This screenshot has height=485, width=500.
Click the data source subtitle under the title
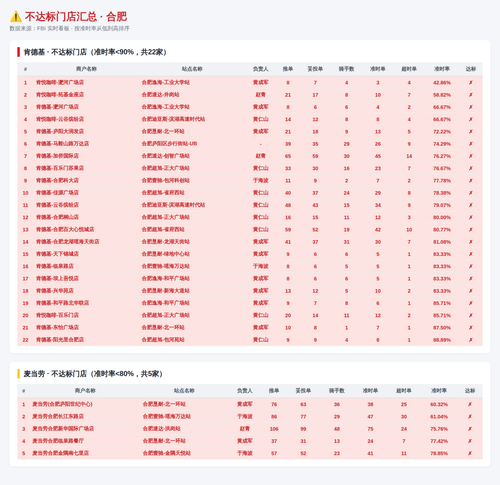(69, 29)
